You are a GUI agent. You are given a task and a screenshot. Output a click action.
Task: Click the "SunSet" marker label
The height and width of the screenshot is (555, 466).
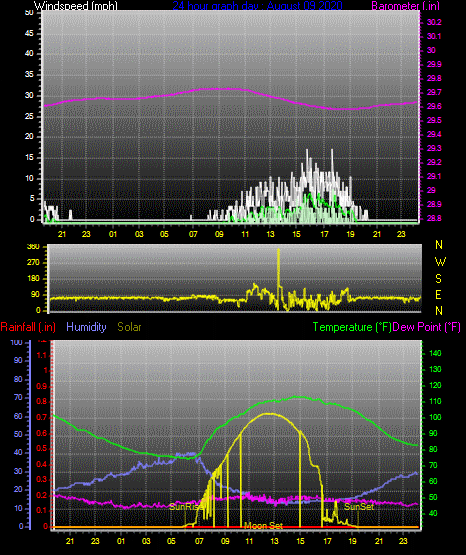coord(359,507)
